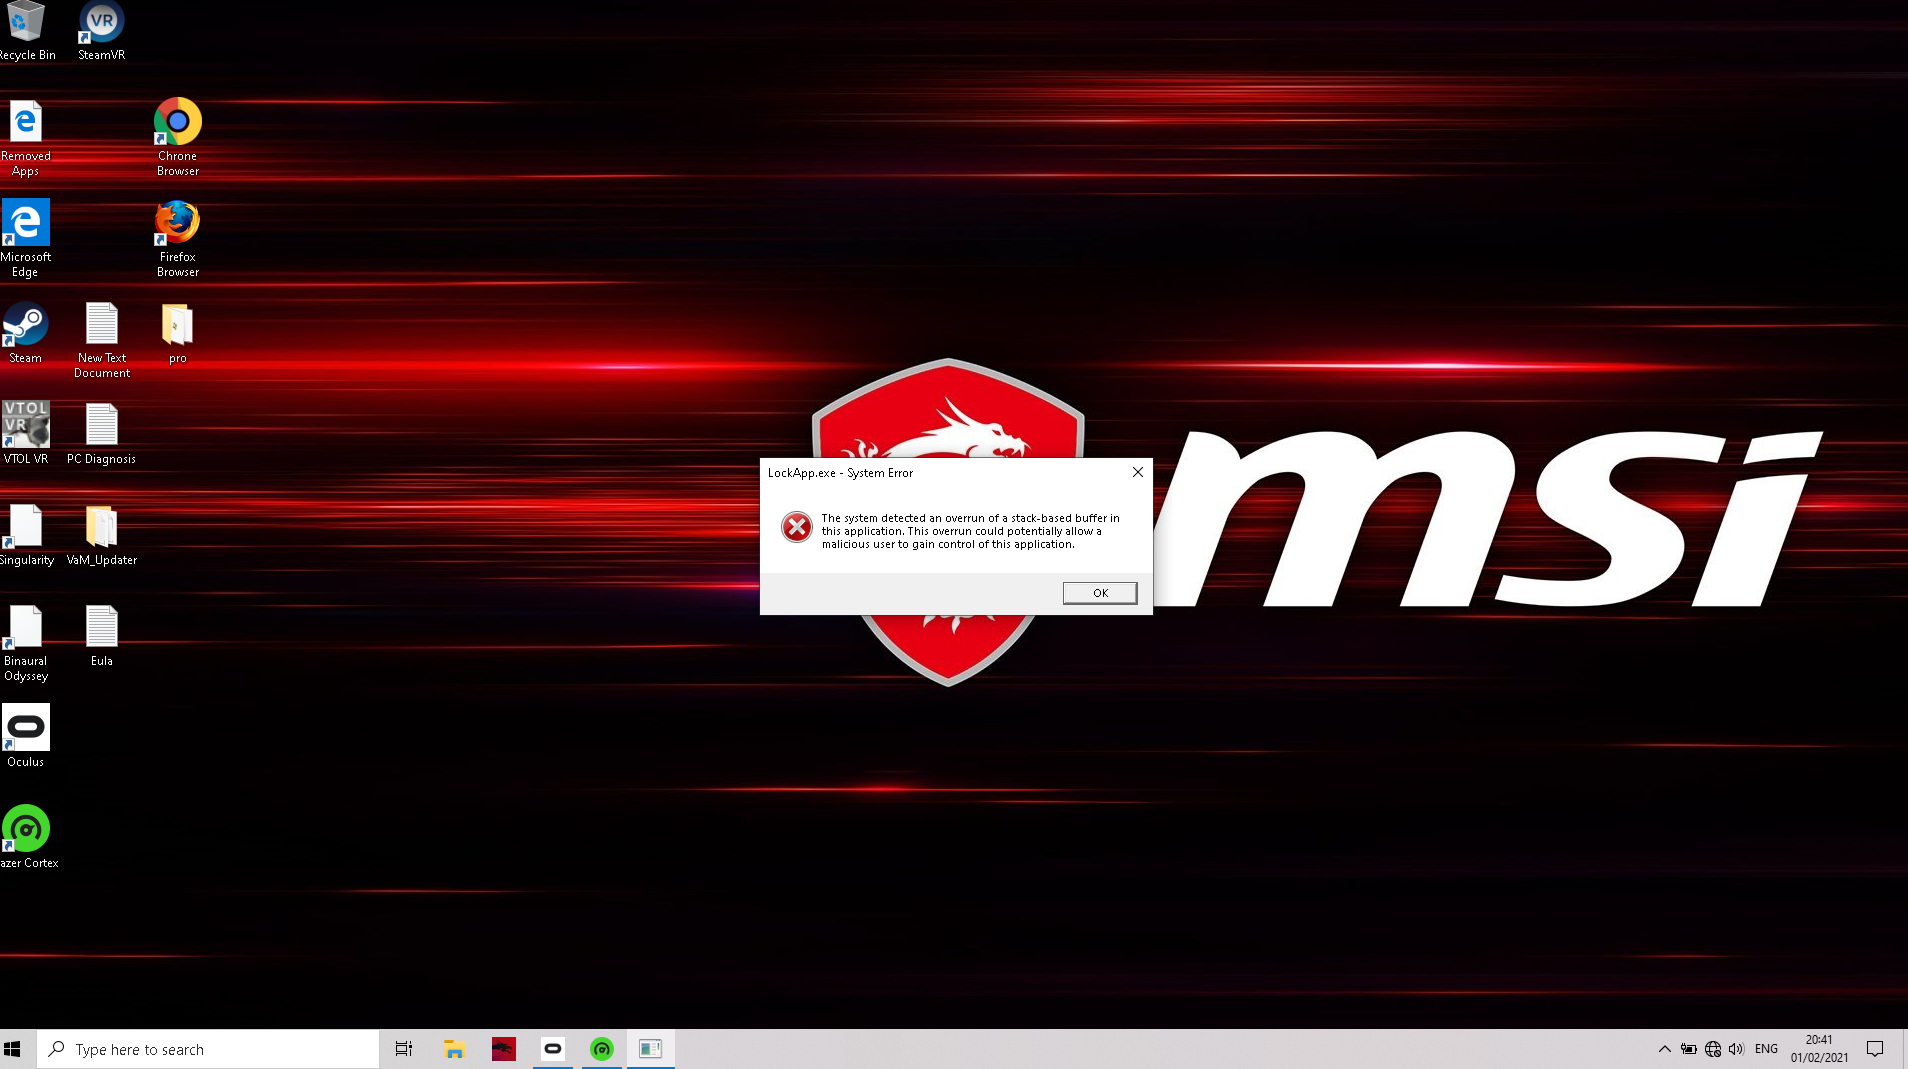
Task: Click the Type here to search box
Action: tap(208, 1049)
